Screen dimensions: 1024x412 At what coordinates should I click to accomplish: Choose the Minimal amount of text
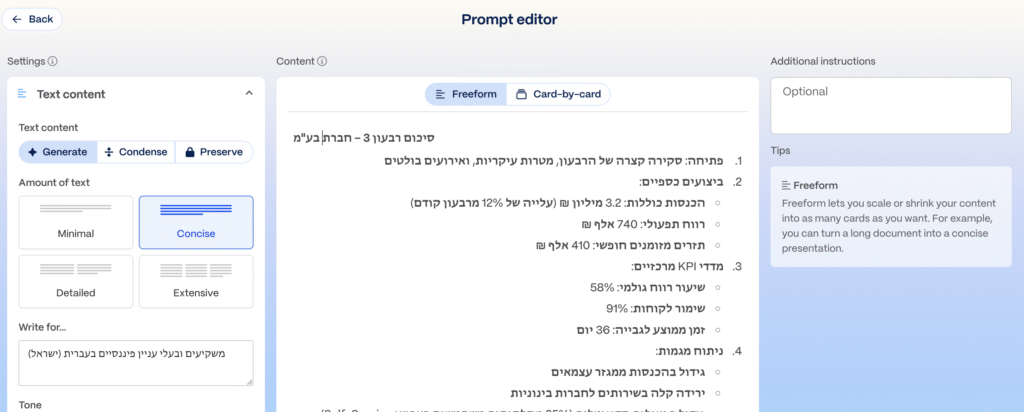pos(76,222)
